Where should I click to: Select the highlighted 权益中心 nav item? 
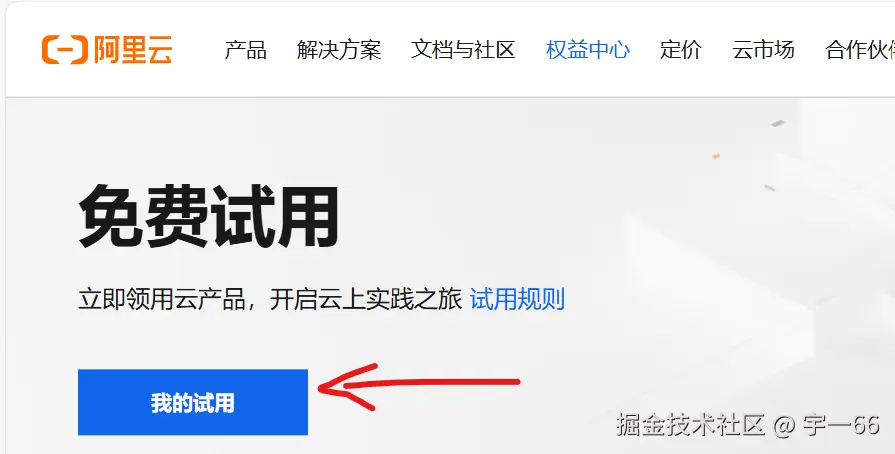coord(588,50)
